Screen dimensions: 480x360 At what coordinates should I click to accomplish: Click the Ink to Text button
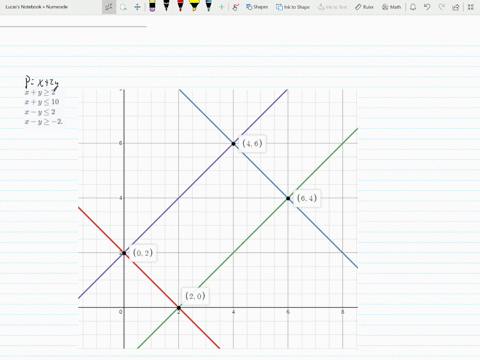pos(332,7)
